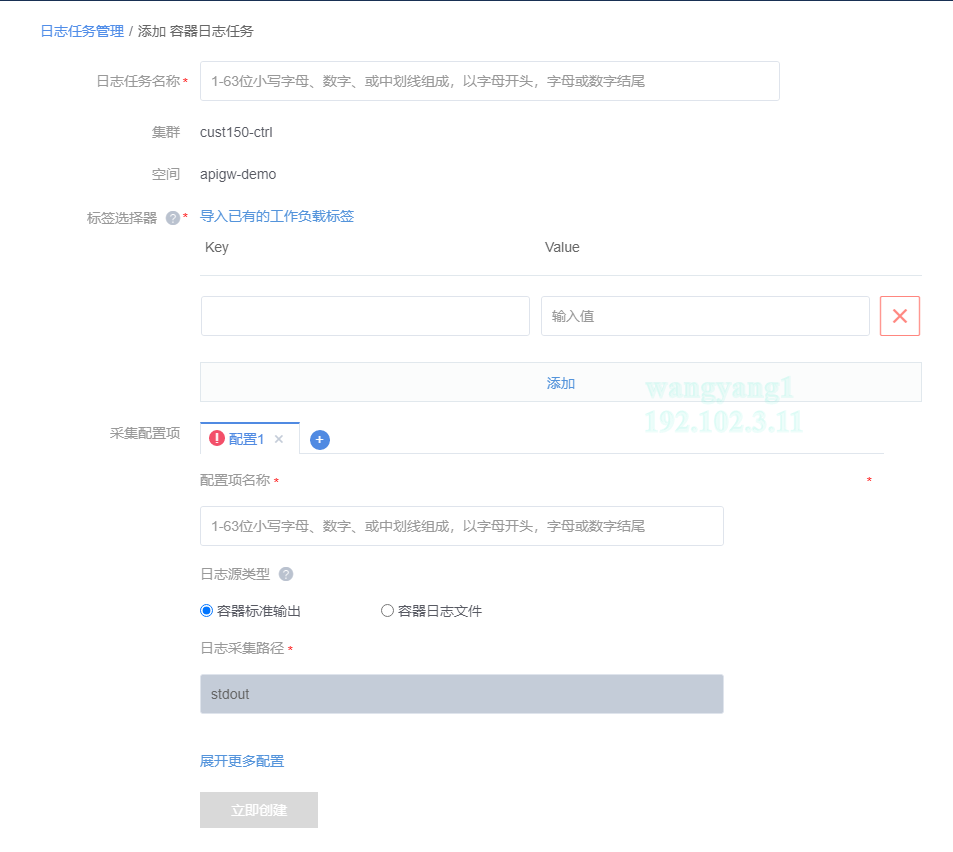Delete the label row with red X
The height and width of the screenshot is (852, 953).
tap(899, 316)
